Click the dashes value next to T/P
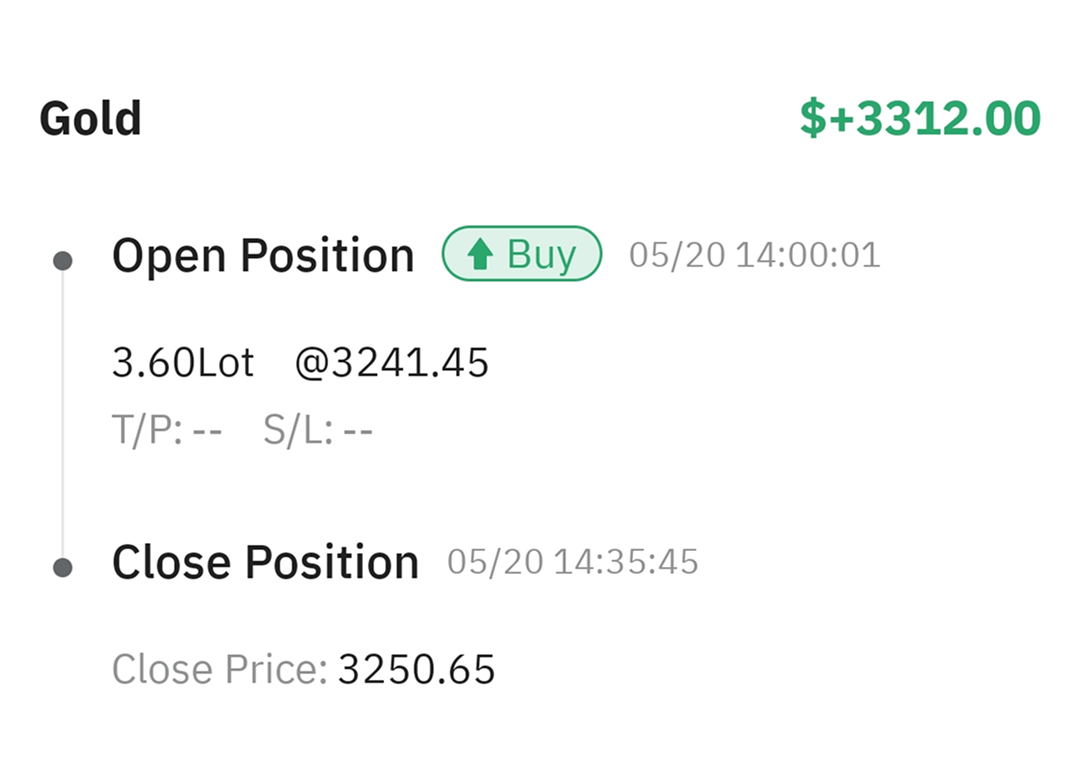The image size is (1080, 780). click(207, 433)
